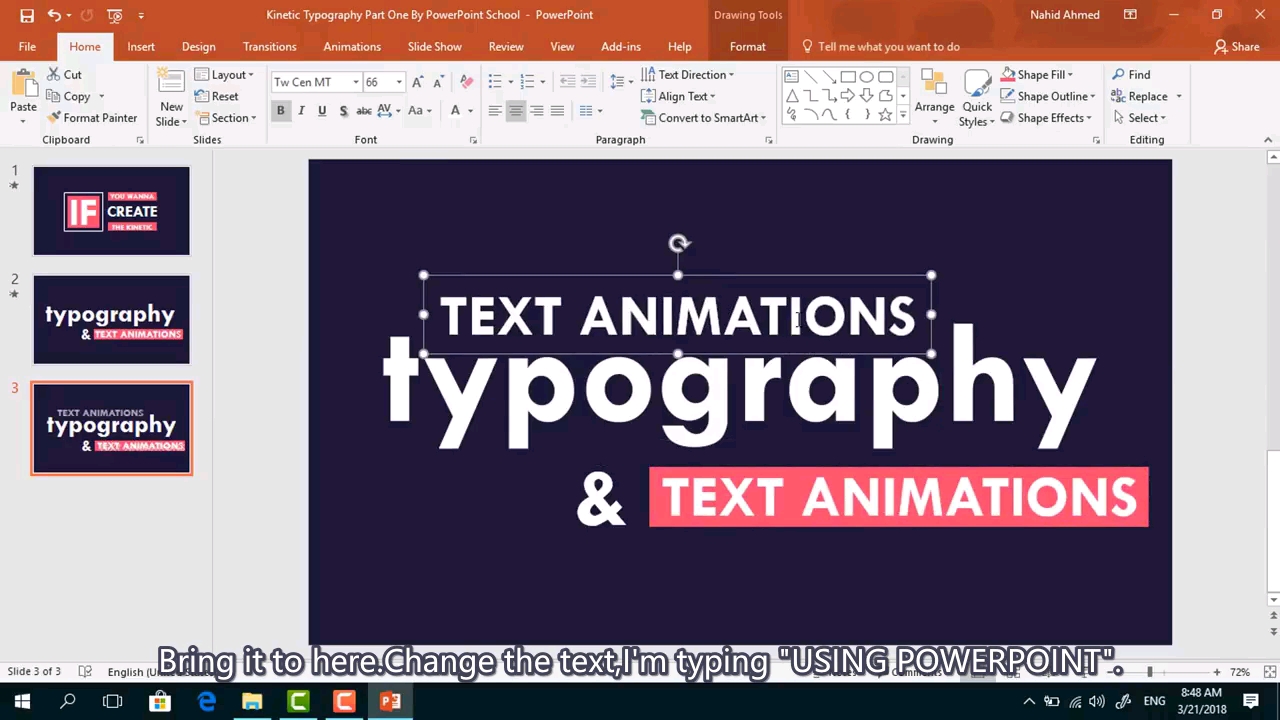Click the 72% zoom level
1280x720 pixels.
1240,672
